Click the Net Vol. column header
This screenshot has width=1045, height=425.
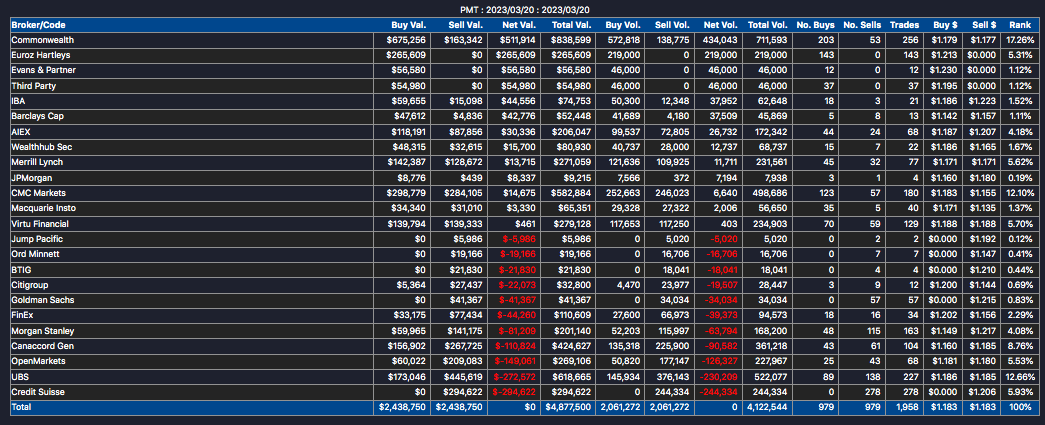coord(721,25)
